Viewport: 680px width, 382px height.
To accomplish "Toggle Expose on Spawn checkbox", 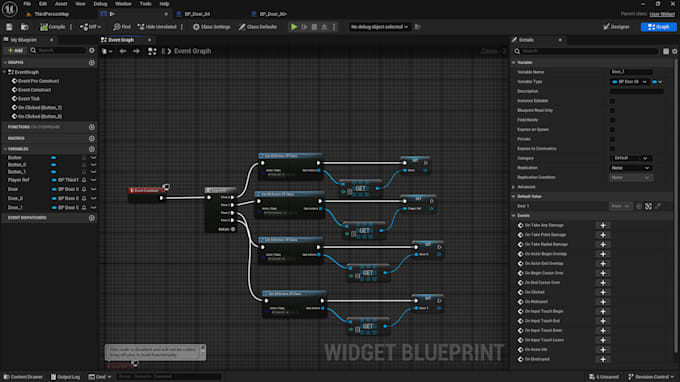I will point(612,129).
